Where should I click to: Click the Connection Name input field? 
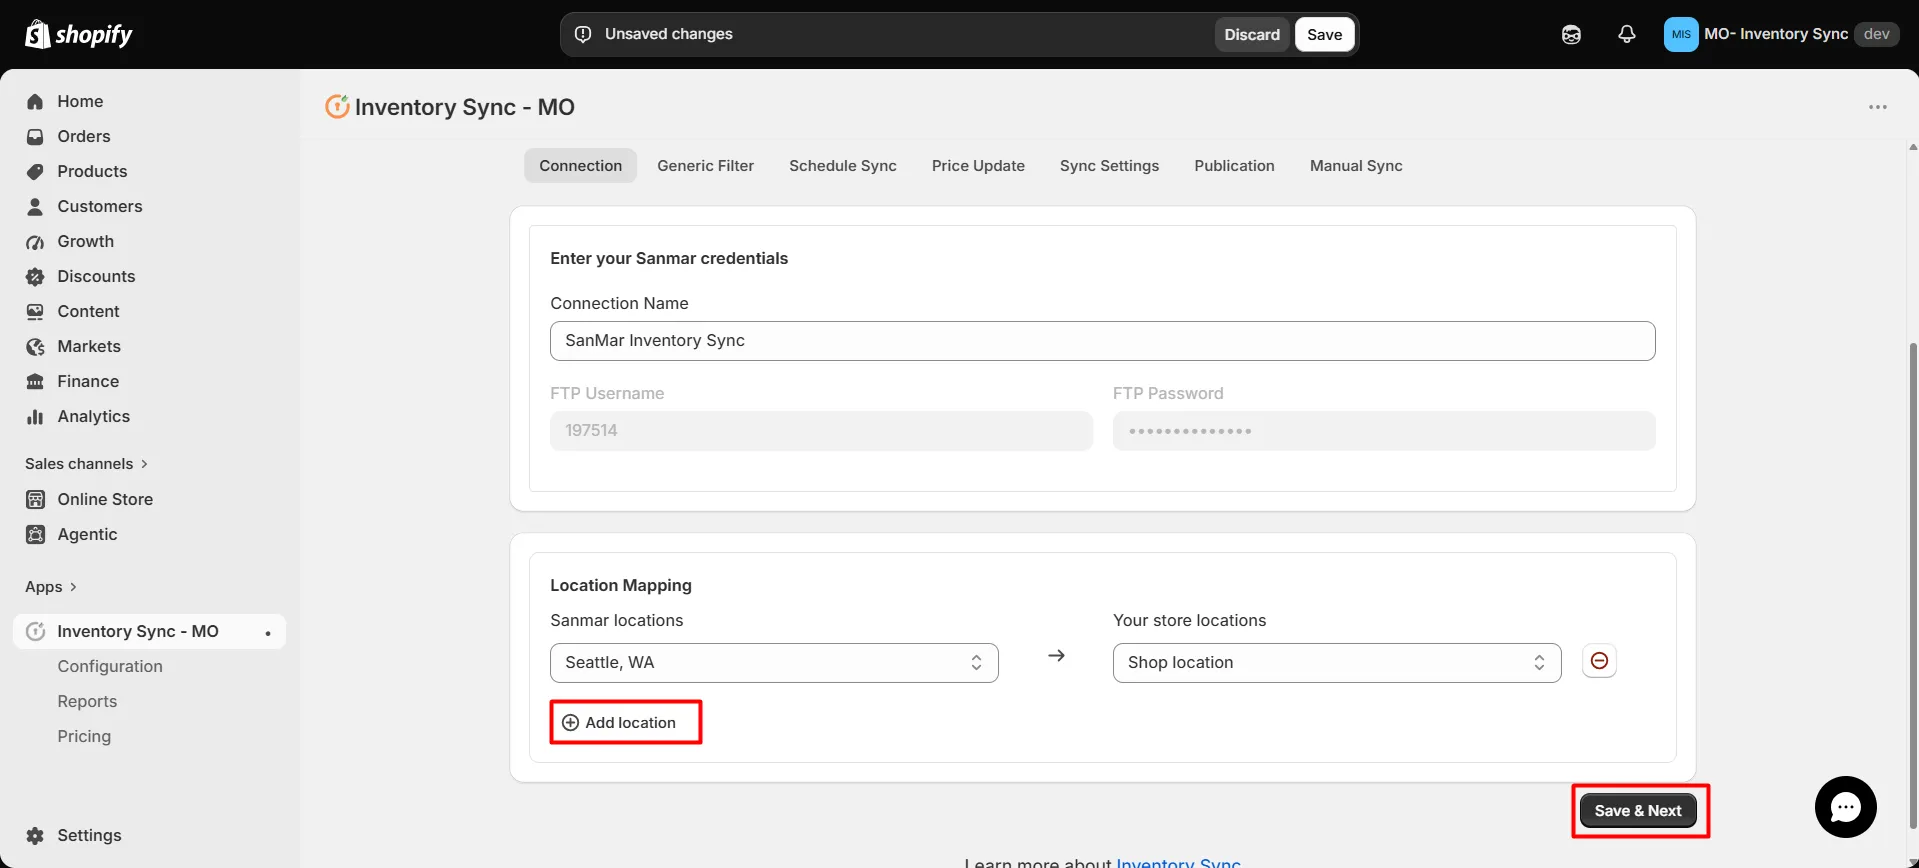click(1102, 341)
